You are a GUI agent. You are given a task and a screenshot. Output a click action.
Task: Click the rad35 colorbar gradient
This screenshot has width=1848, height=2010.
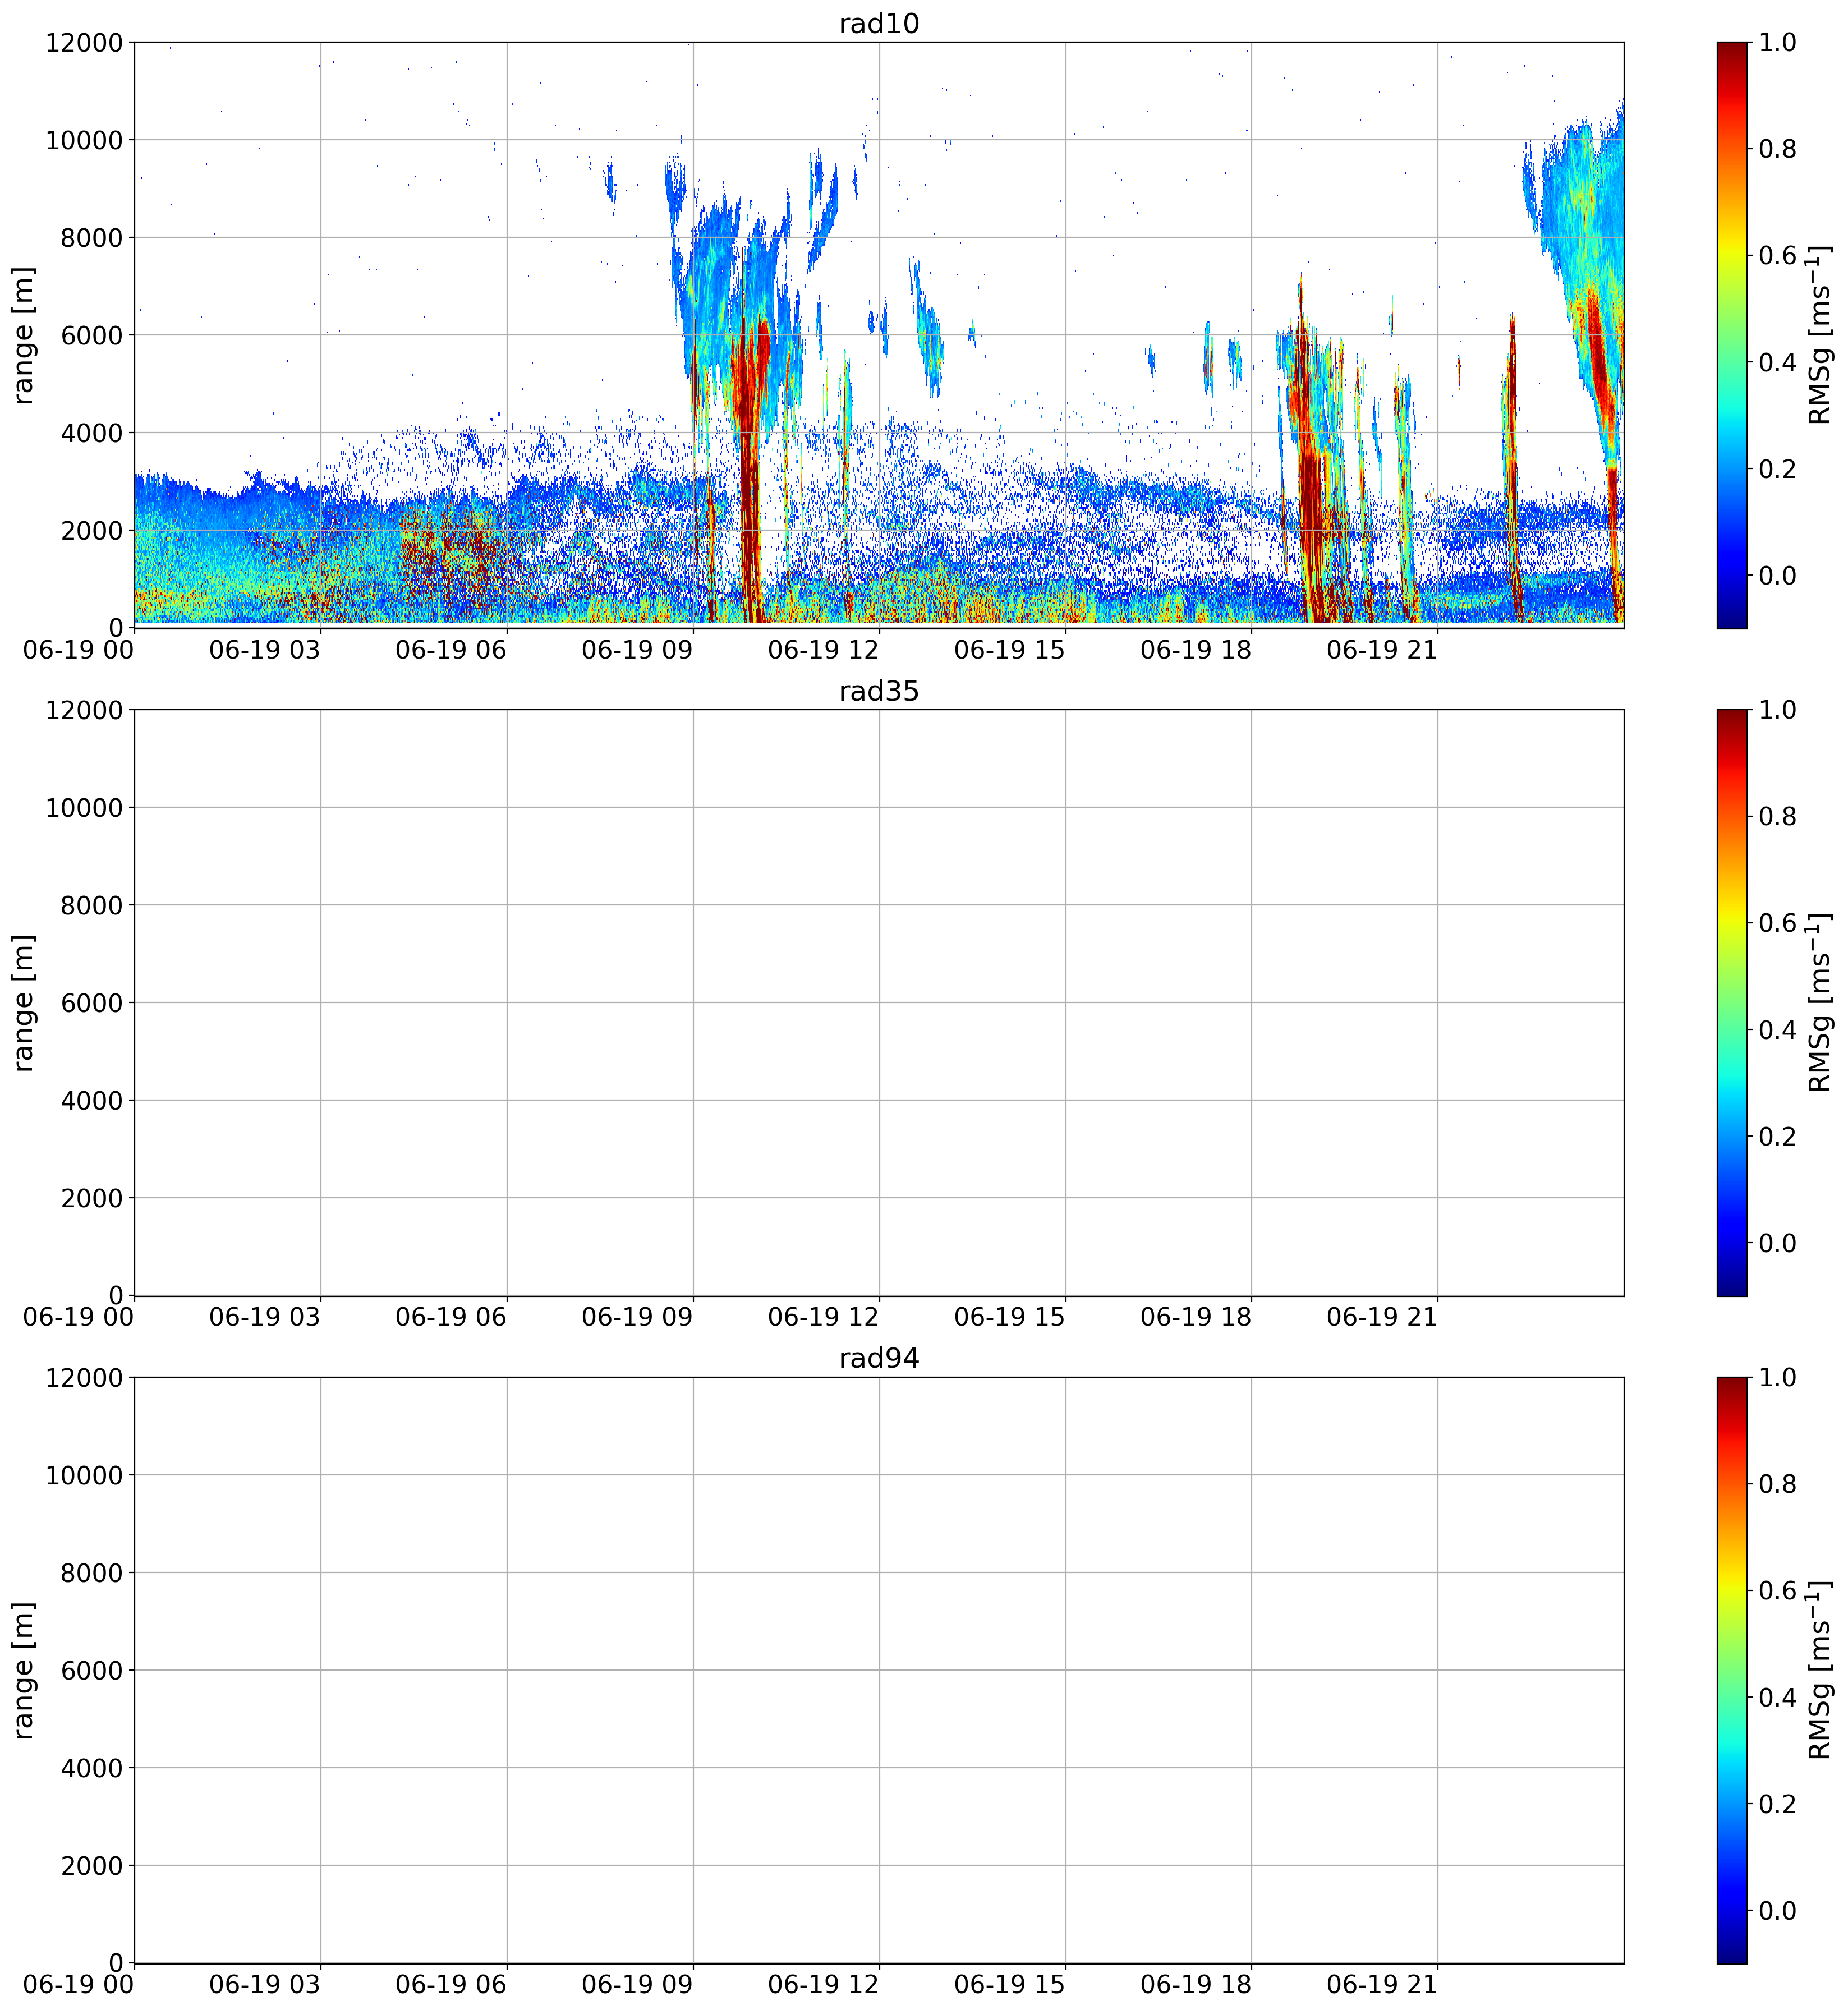click(x=1732, y=1003)
